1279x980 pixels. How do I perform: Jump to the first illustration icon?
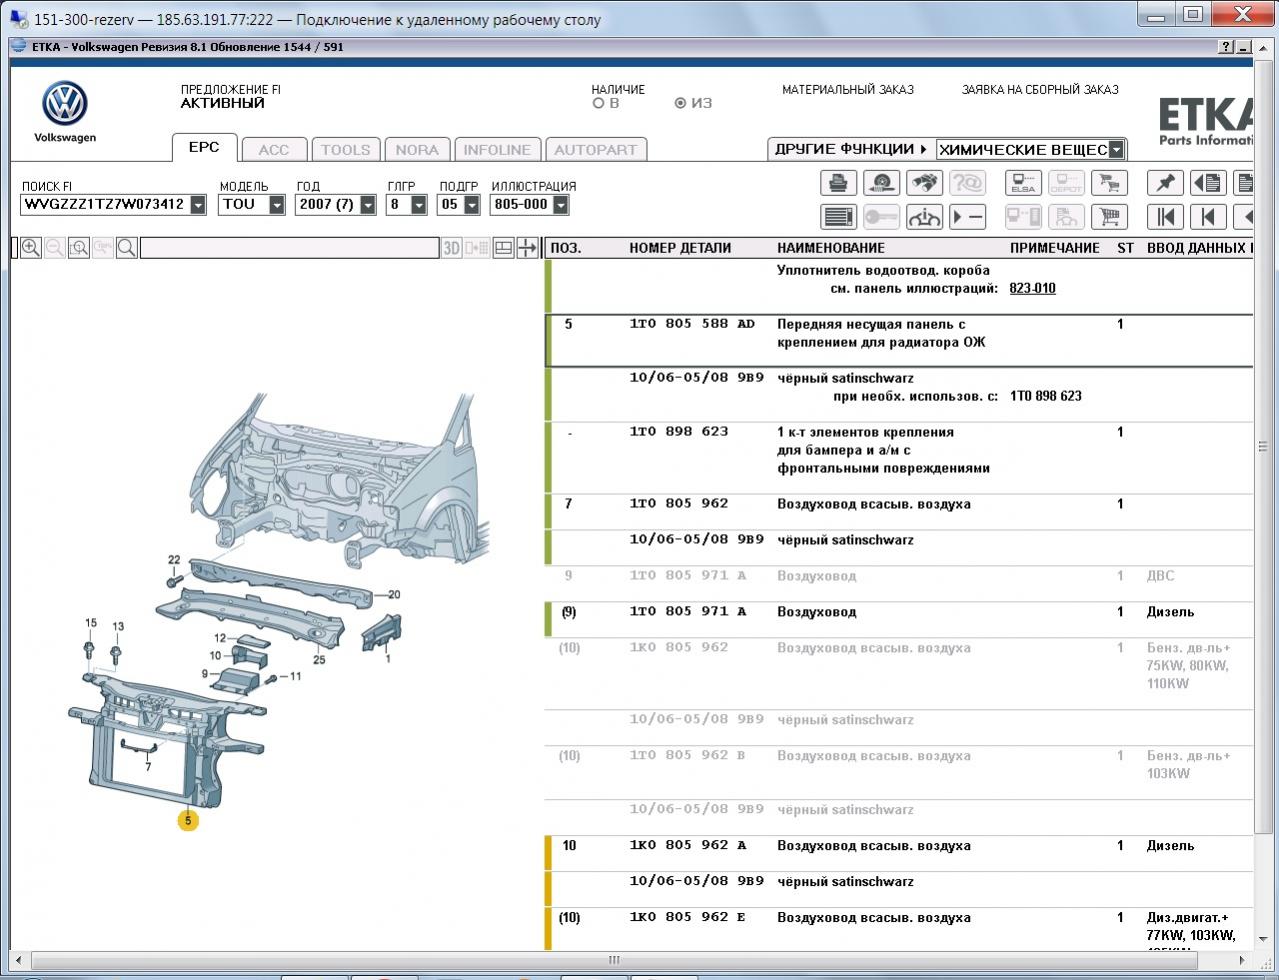tap(1165, 217)
